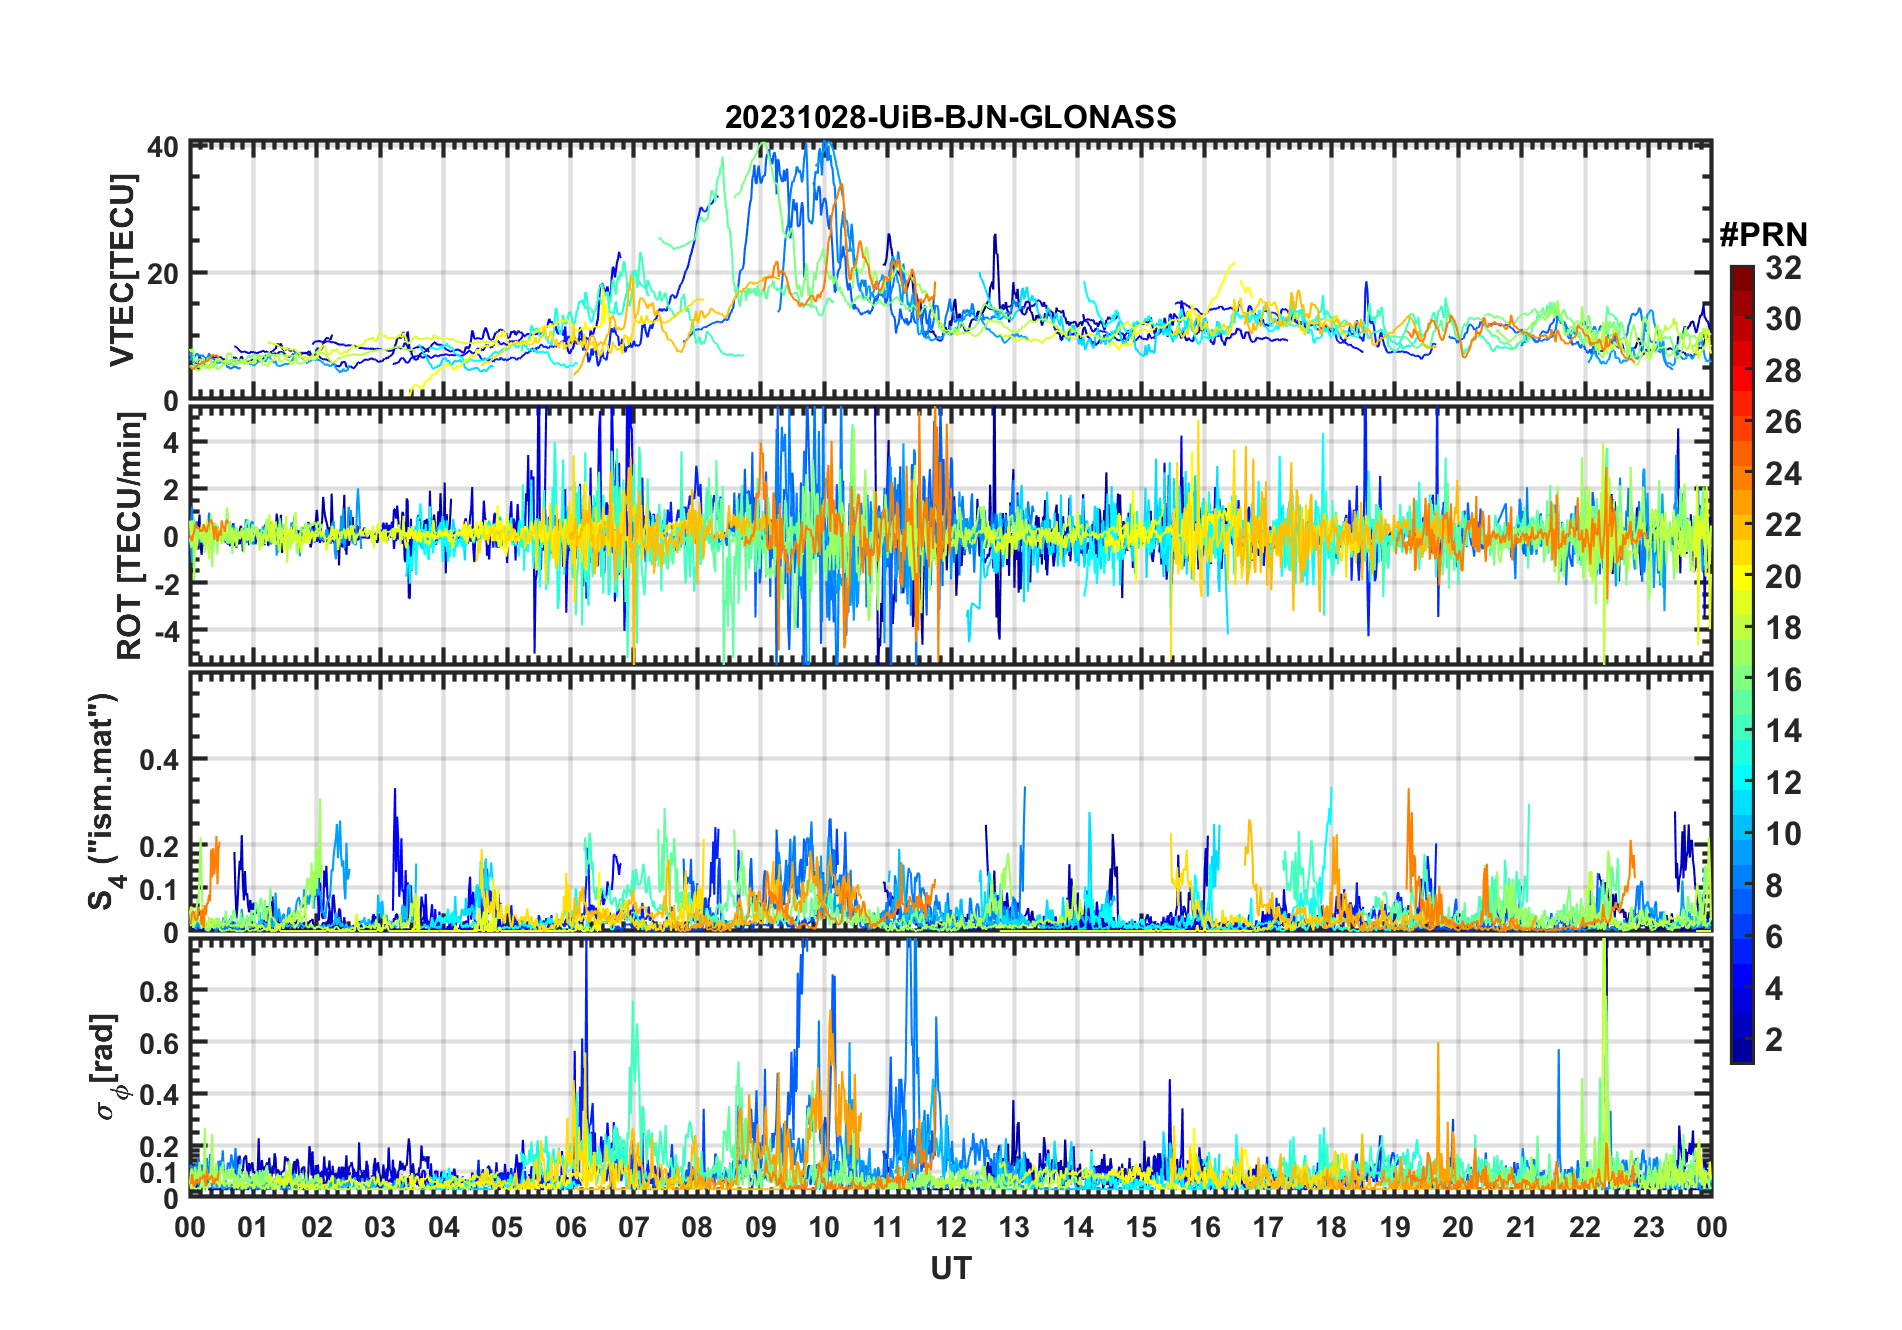1902x1330 pixels.
Task: Click x-axis hour label 05
Action: click(507, 1227)
